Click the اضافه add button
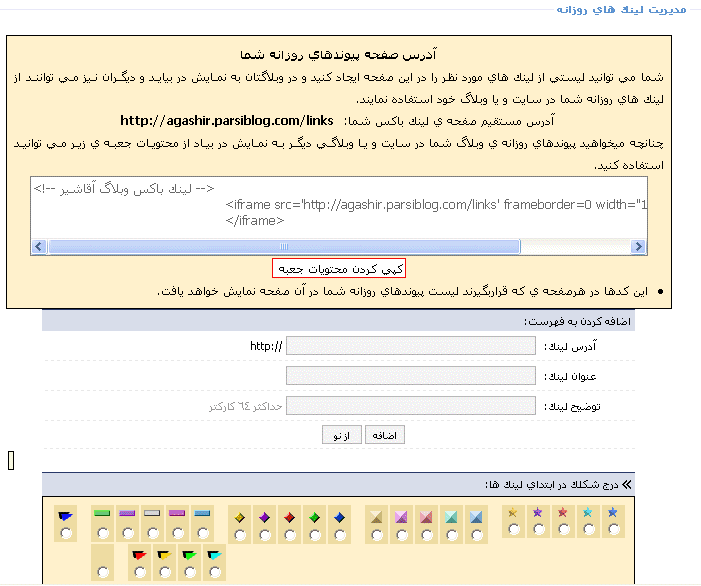This screenshot has height=586, width=701. click(385, 435)
